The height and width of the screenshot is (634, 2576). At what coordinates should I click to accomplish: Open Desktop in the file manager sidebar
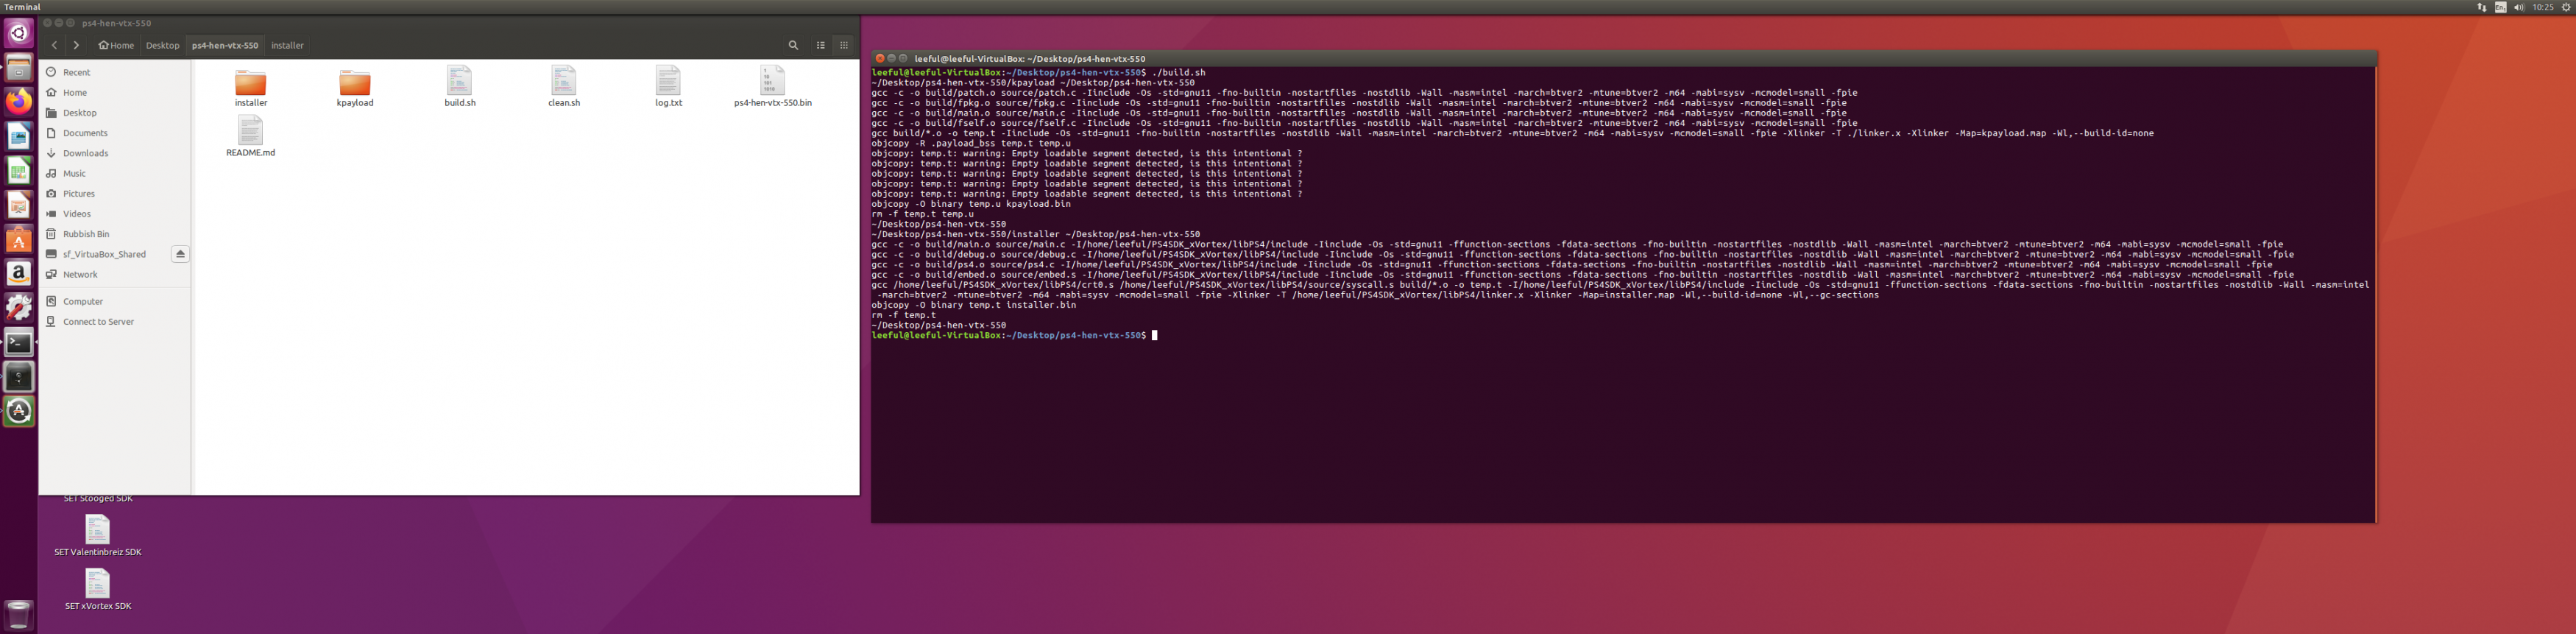[x=115, y=113]
